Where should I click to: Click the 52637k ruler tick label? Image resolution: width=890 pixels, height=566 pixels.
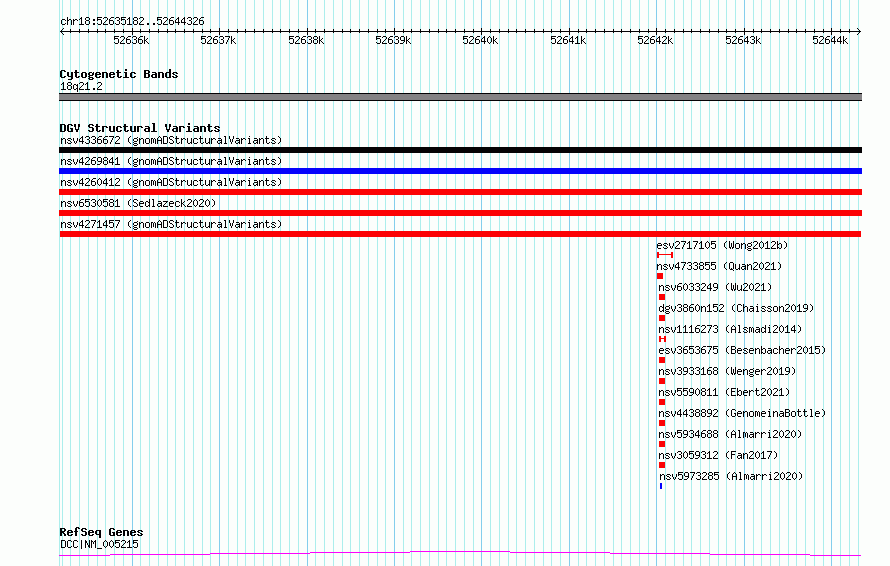tap(219, 40)
